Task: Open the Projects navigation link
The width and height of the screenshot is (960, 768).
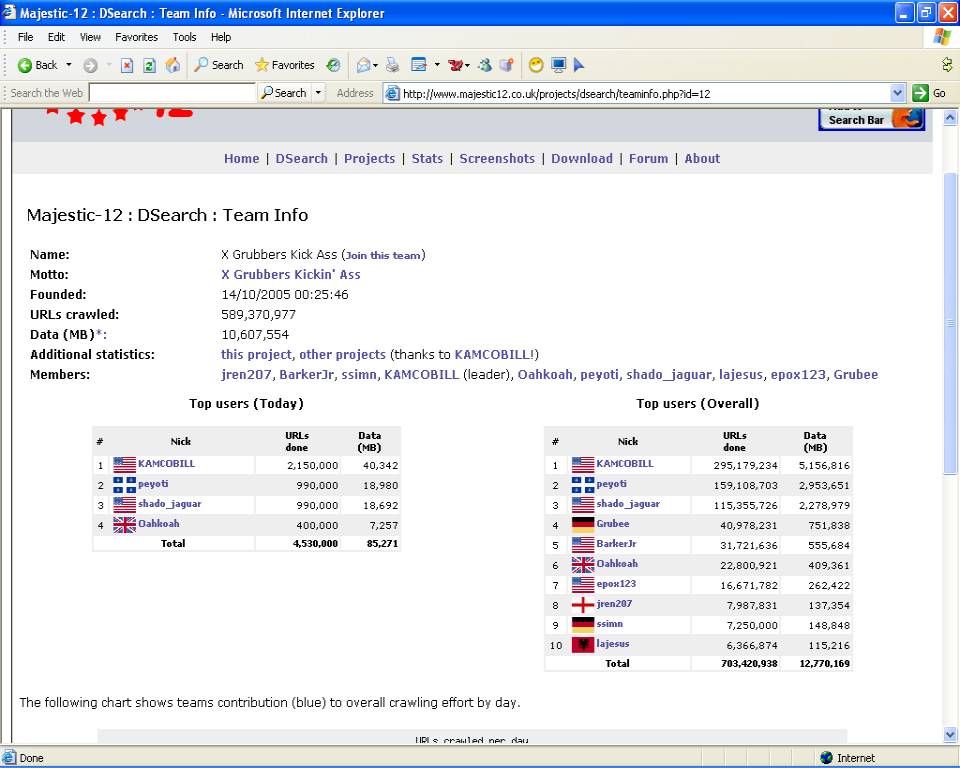Action: [x=369, y=159]
